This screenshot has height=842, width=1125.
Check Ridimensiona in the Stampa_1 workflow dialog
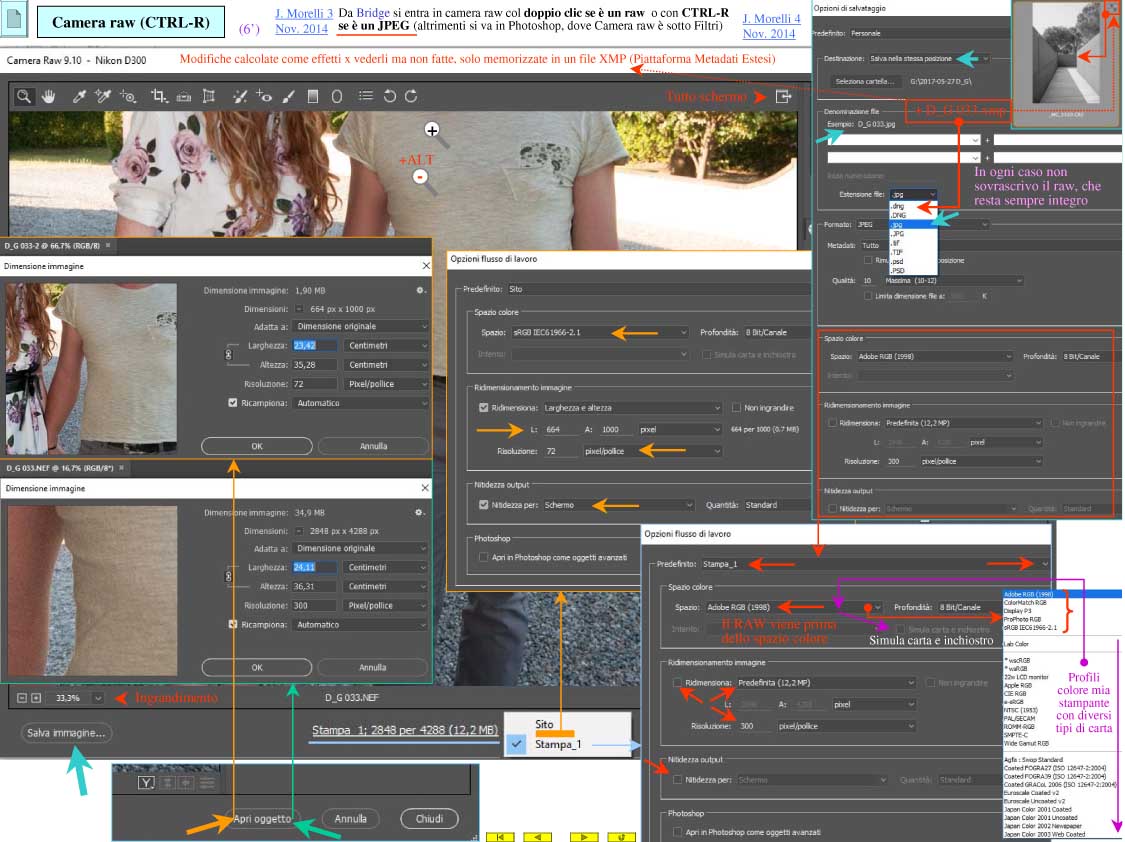coord(677,683)
